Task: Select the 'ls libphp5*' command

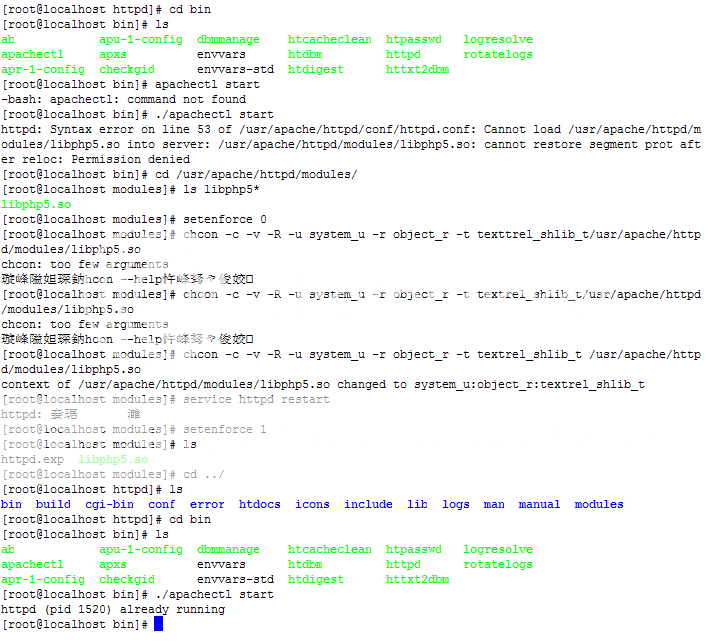Action: (221, 190)
